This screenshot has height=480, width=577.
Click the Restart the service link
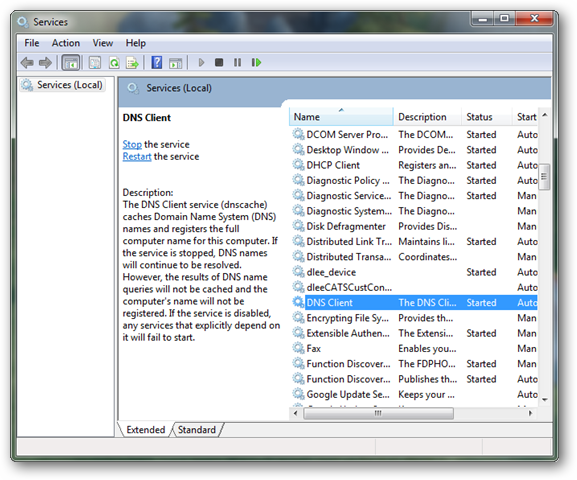click(137, 156)
